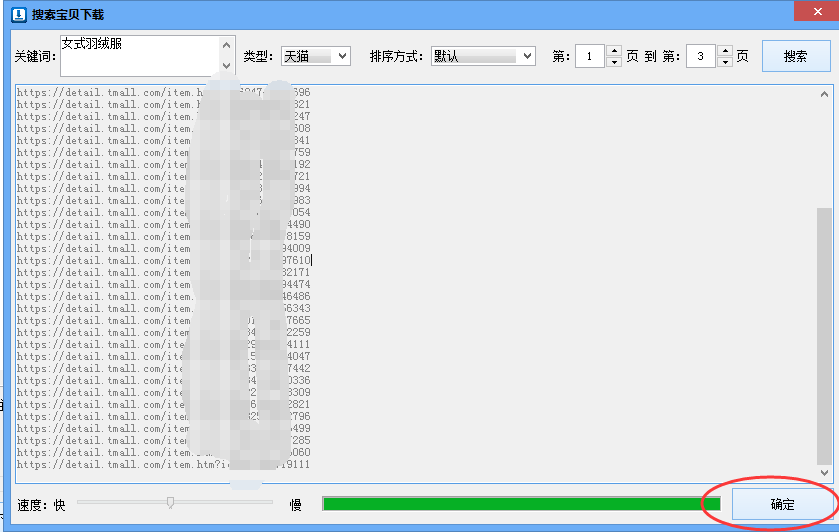Screen dimensions: 839x532
Task: Click the results list scroll-down arrow
Action: (825, 472)
